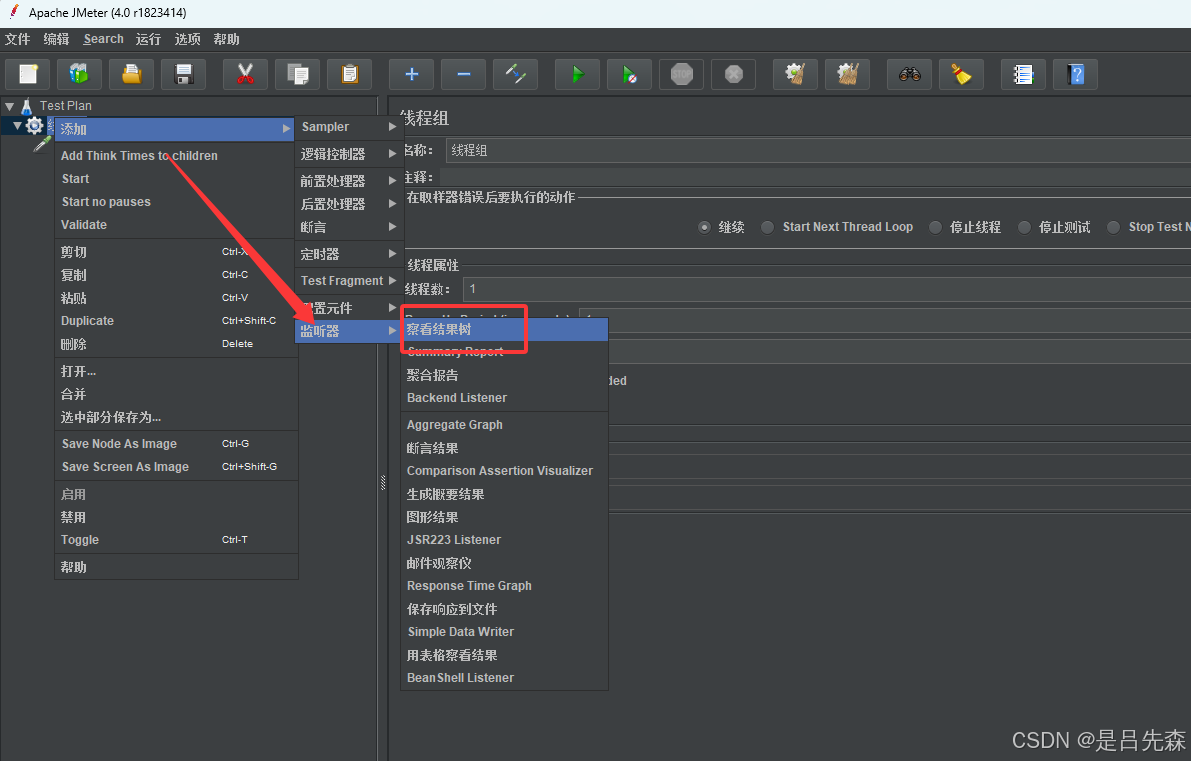The image size is (1191, 761).
Task: Collapse all nodes with the minus icon
Action: [463, 74]
